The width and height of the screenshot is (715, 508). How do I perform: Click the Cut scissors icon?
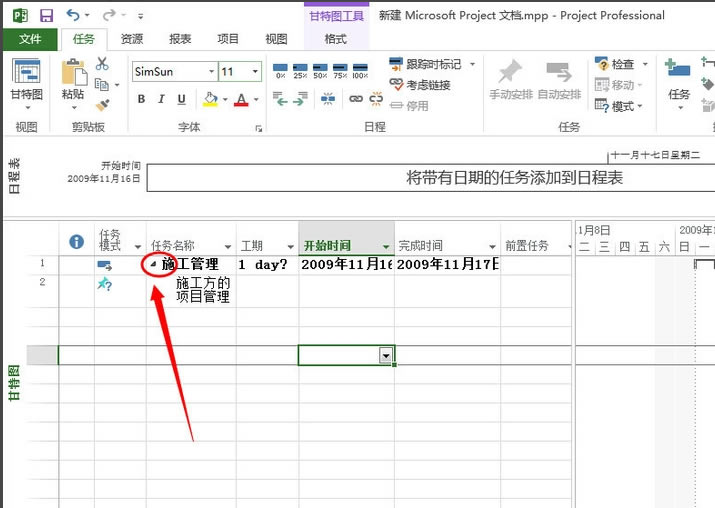click(102, 64)
